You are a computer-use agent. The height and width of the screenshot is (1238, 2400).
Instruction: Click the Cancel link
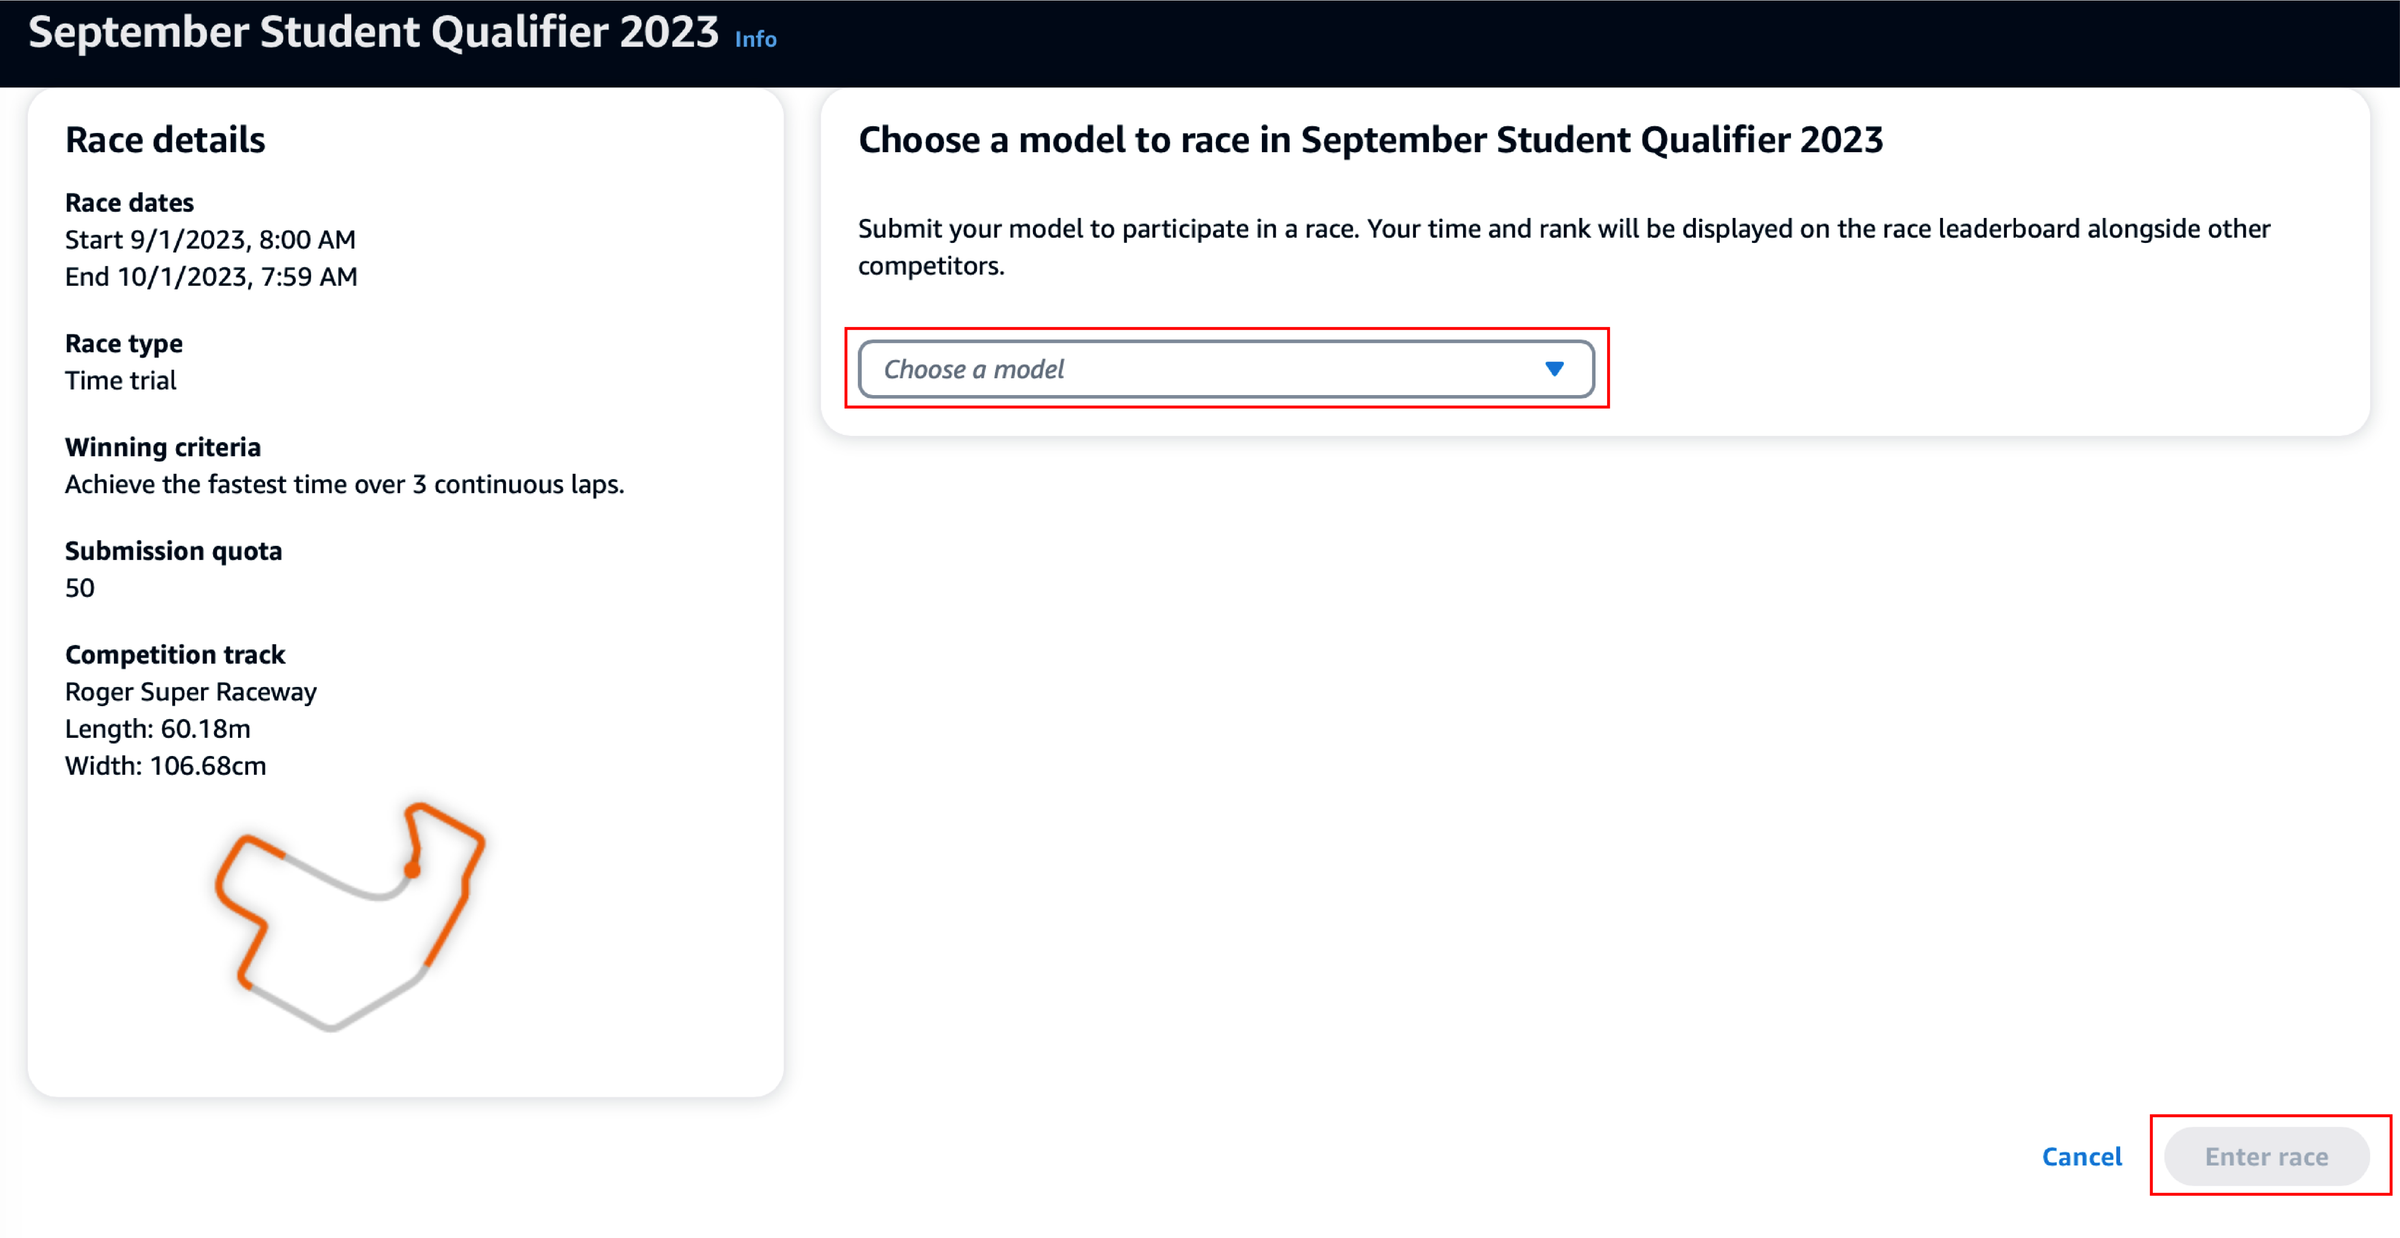(x=2081, y=1156)
